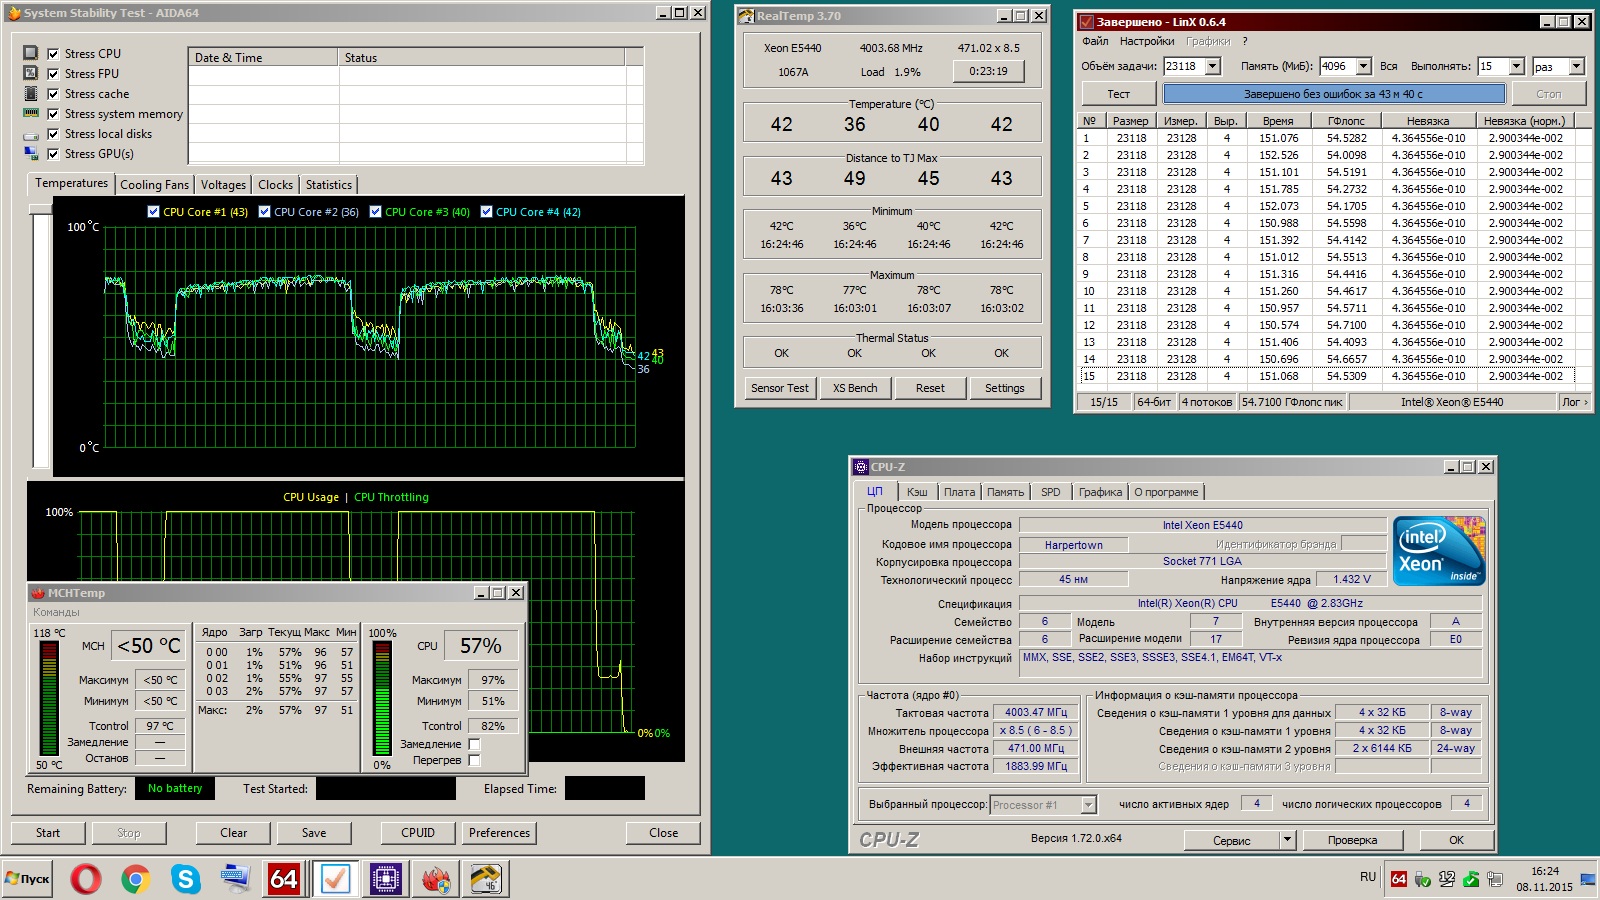This screenshot has height=900, width=1600.
Task: Click the XS Bench button in RealTemp
Action: (855, 388)
